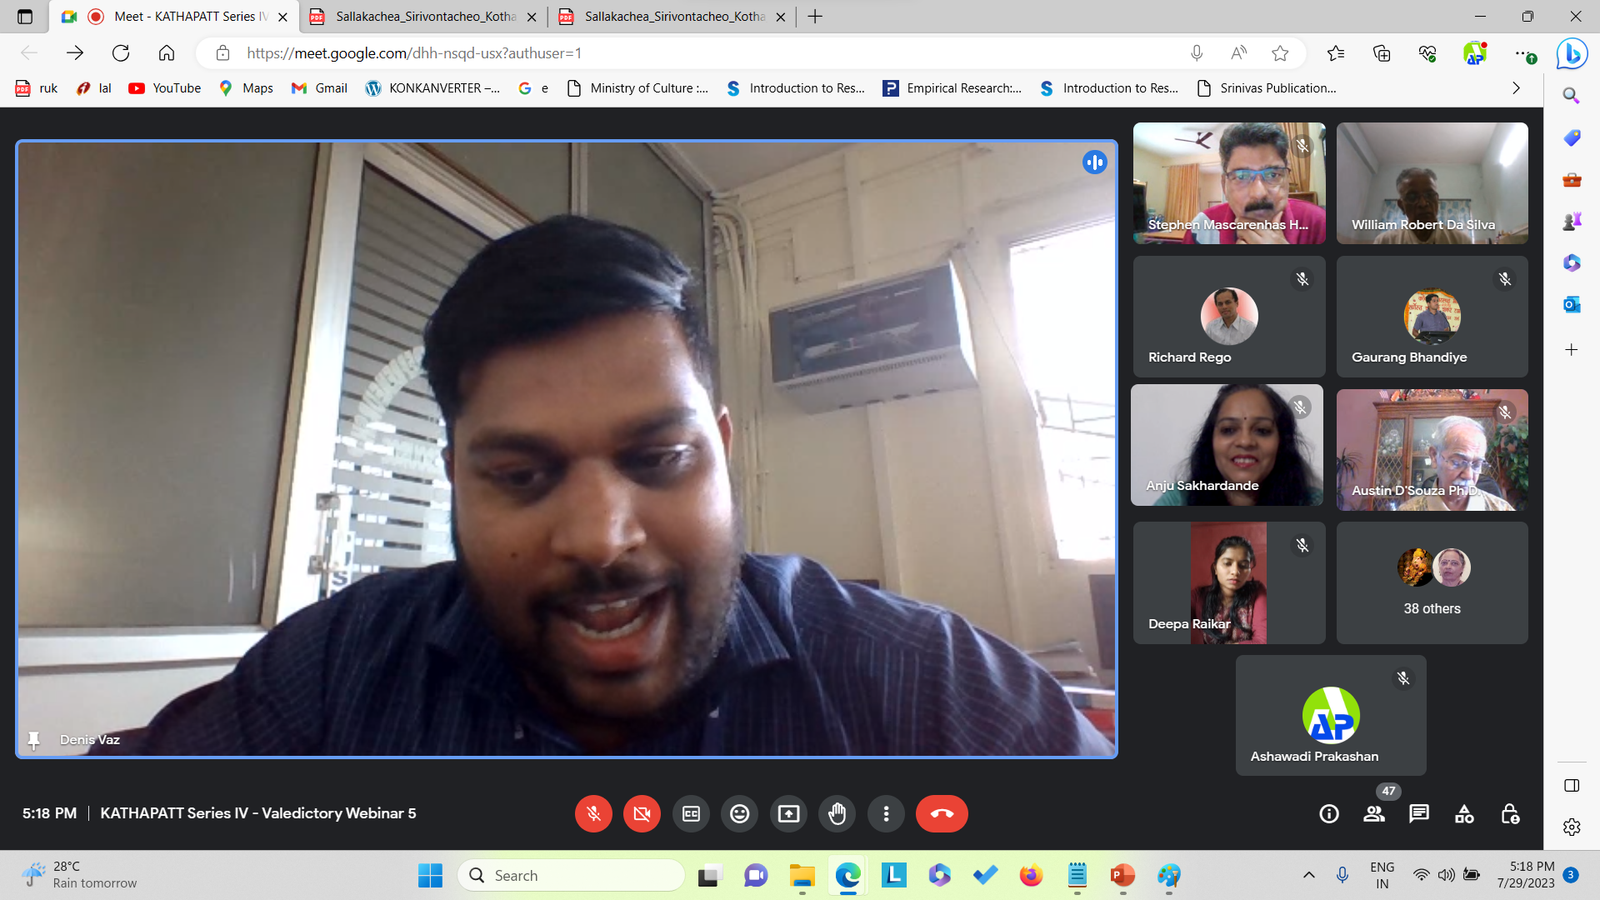Unmute the microphone in Meet controls
The image size is (1600, 900).
[593, 814]
